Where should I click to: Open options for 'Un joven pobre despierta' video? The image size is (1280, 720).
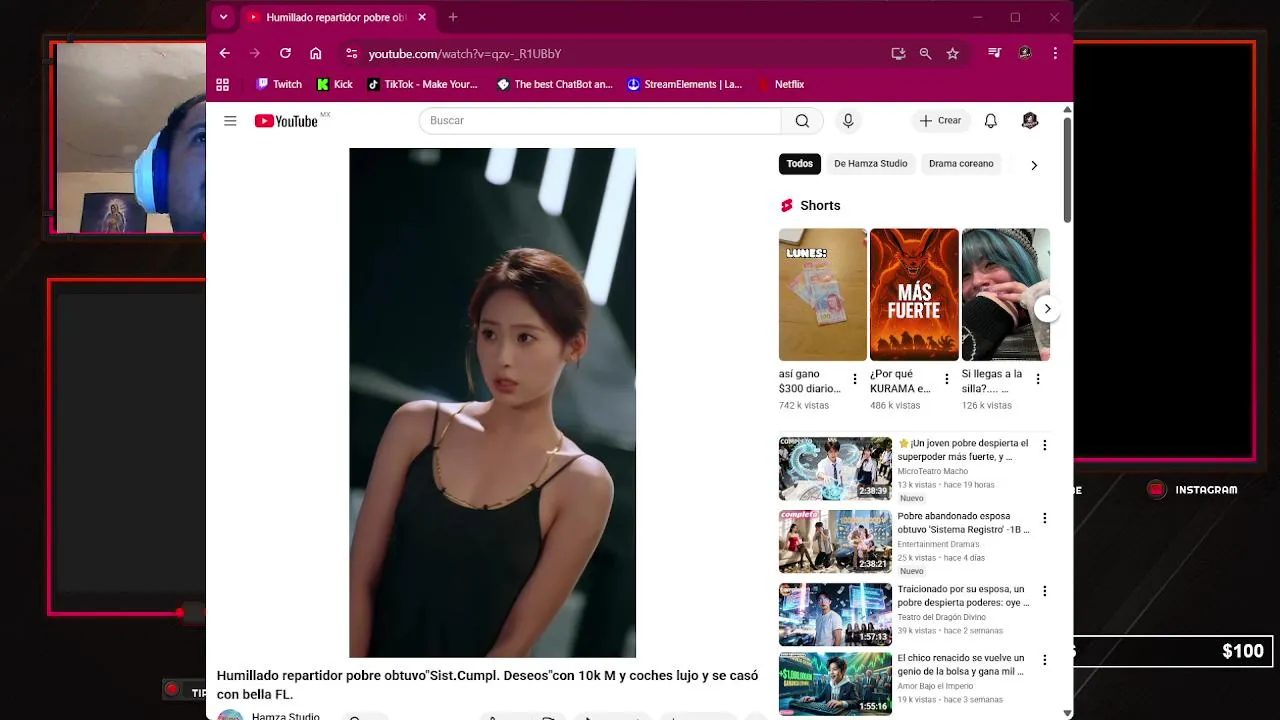pyautogui.click(x=1045, y=445)
